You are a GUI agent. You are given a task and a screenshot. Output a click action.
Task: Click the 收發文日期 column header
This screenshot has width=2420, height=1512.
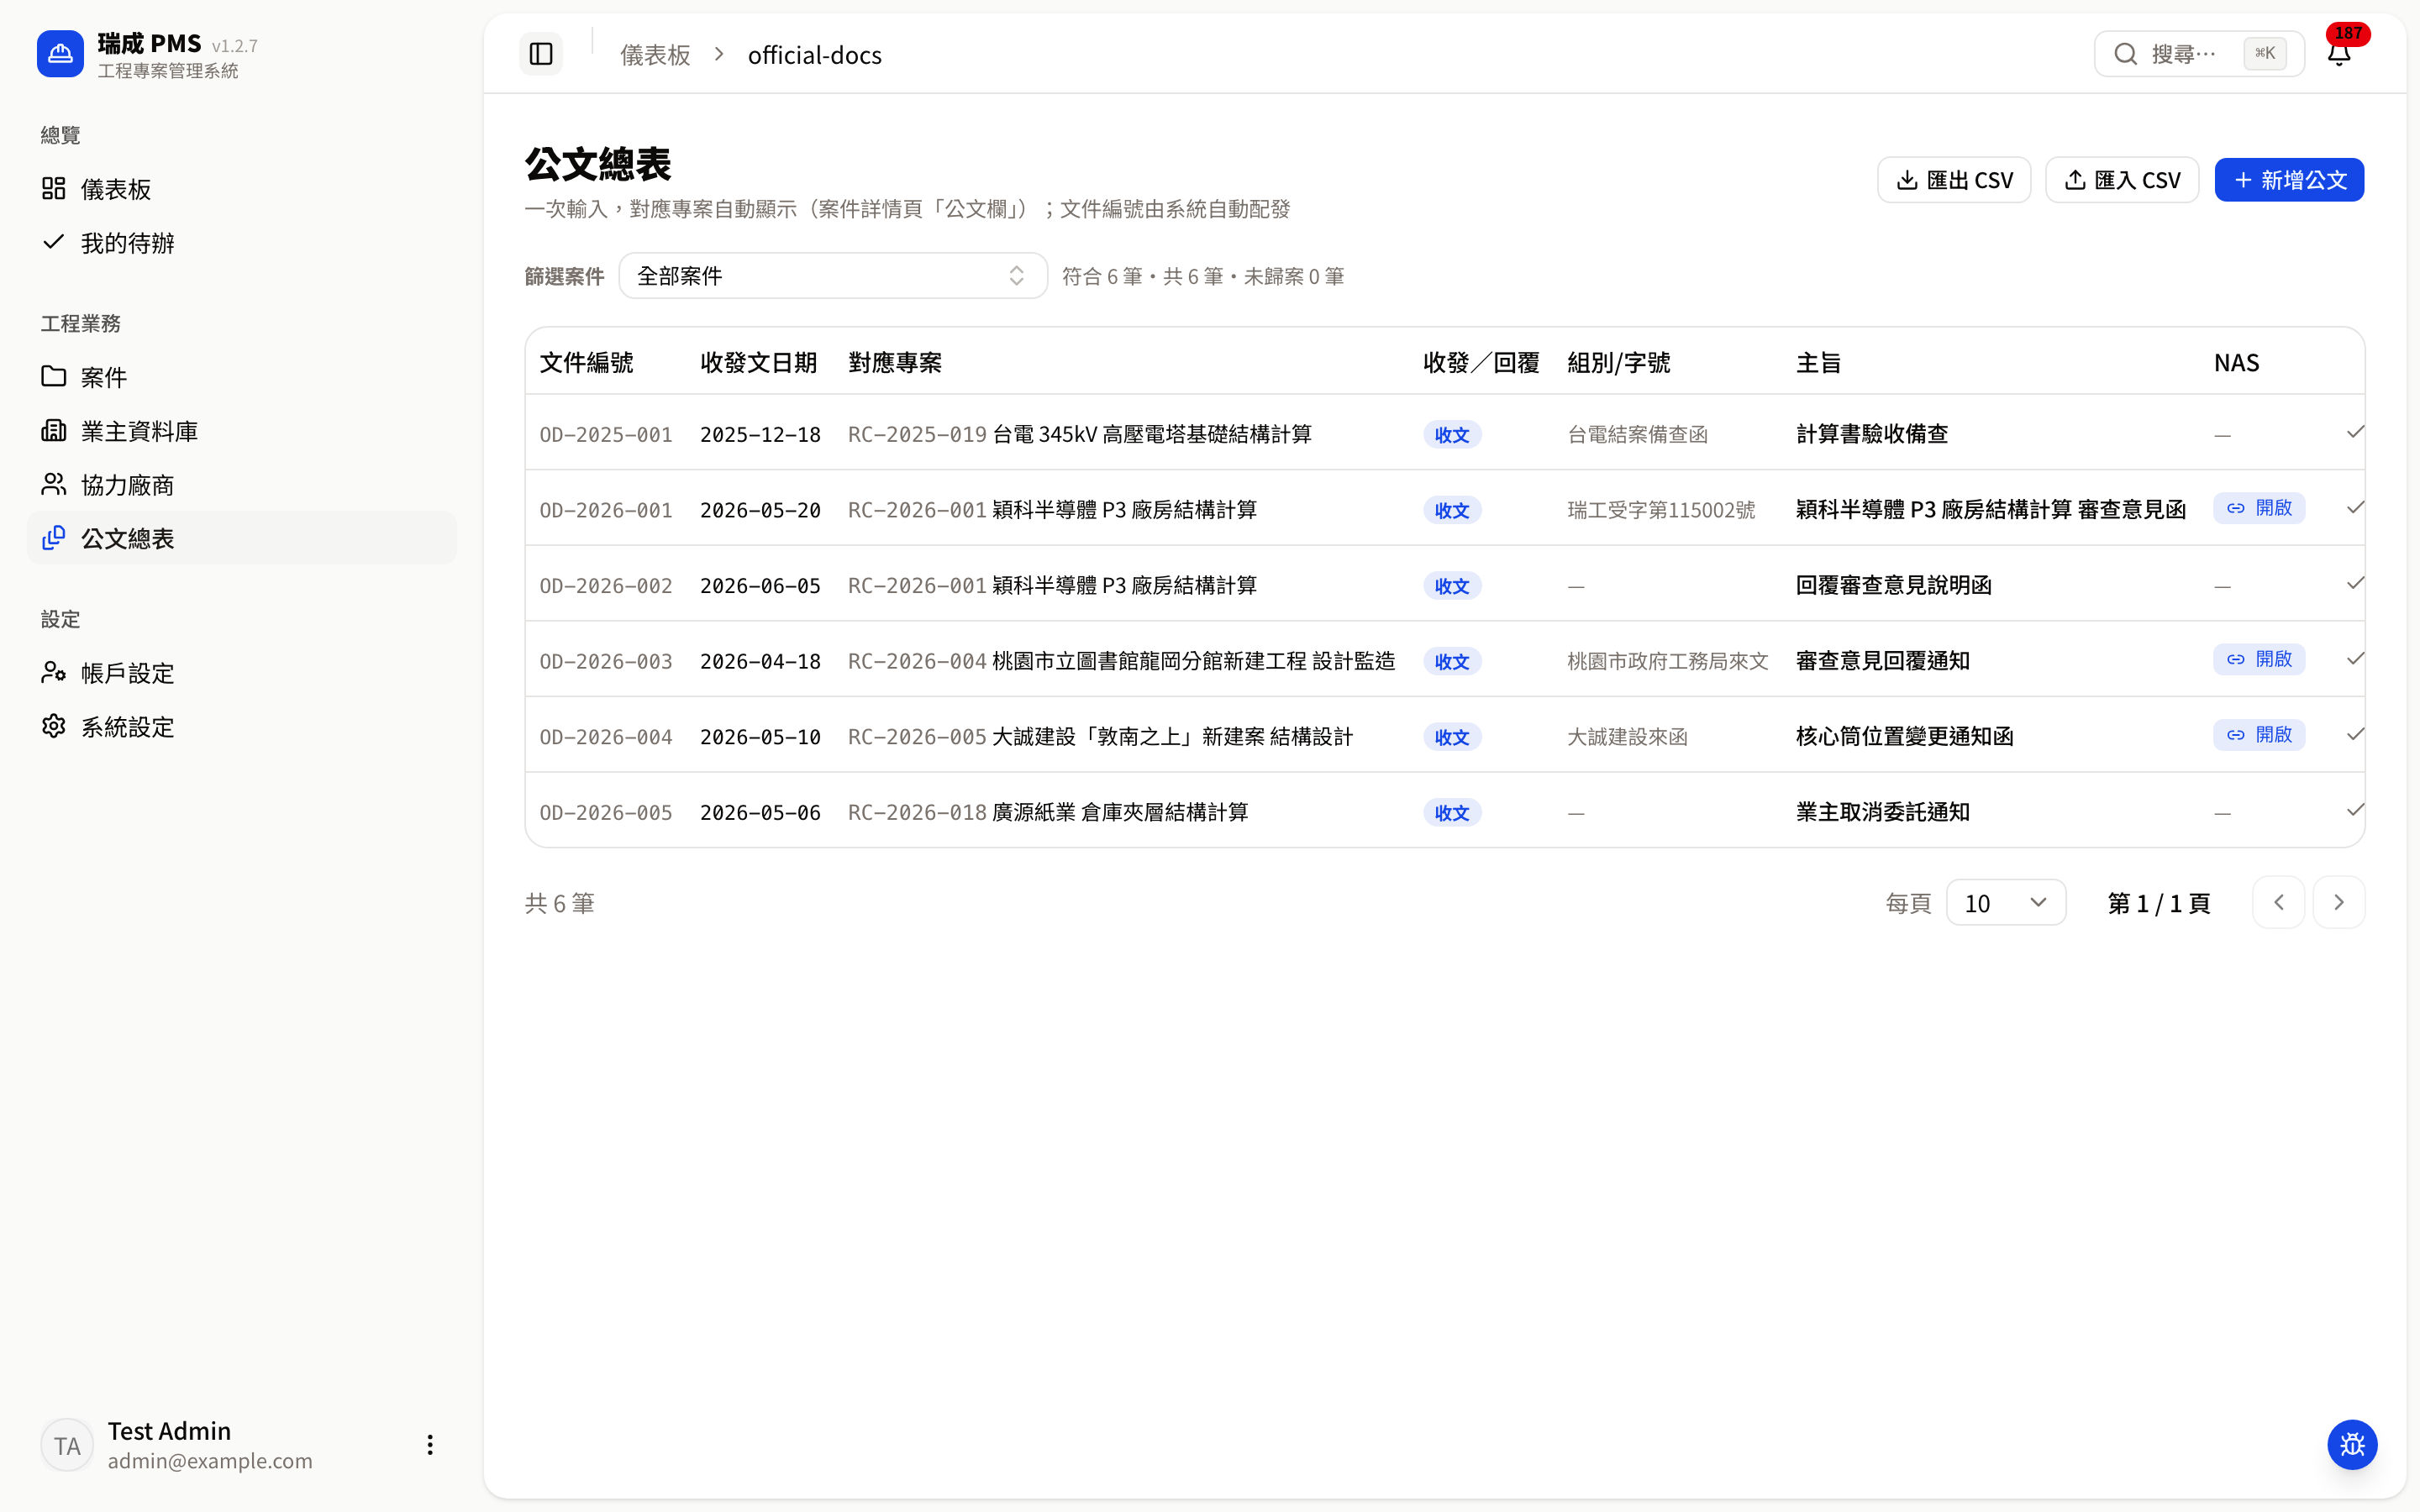click(x=758, y=362)
